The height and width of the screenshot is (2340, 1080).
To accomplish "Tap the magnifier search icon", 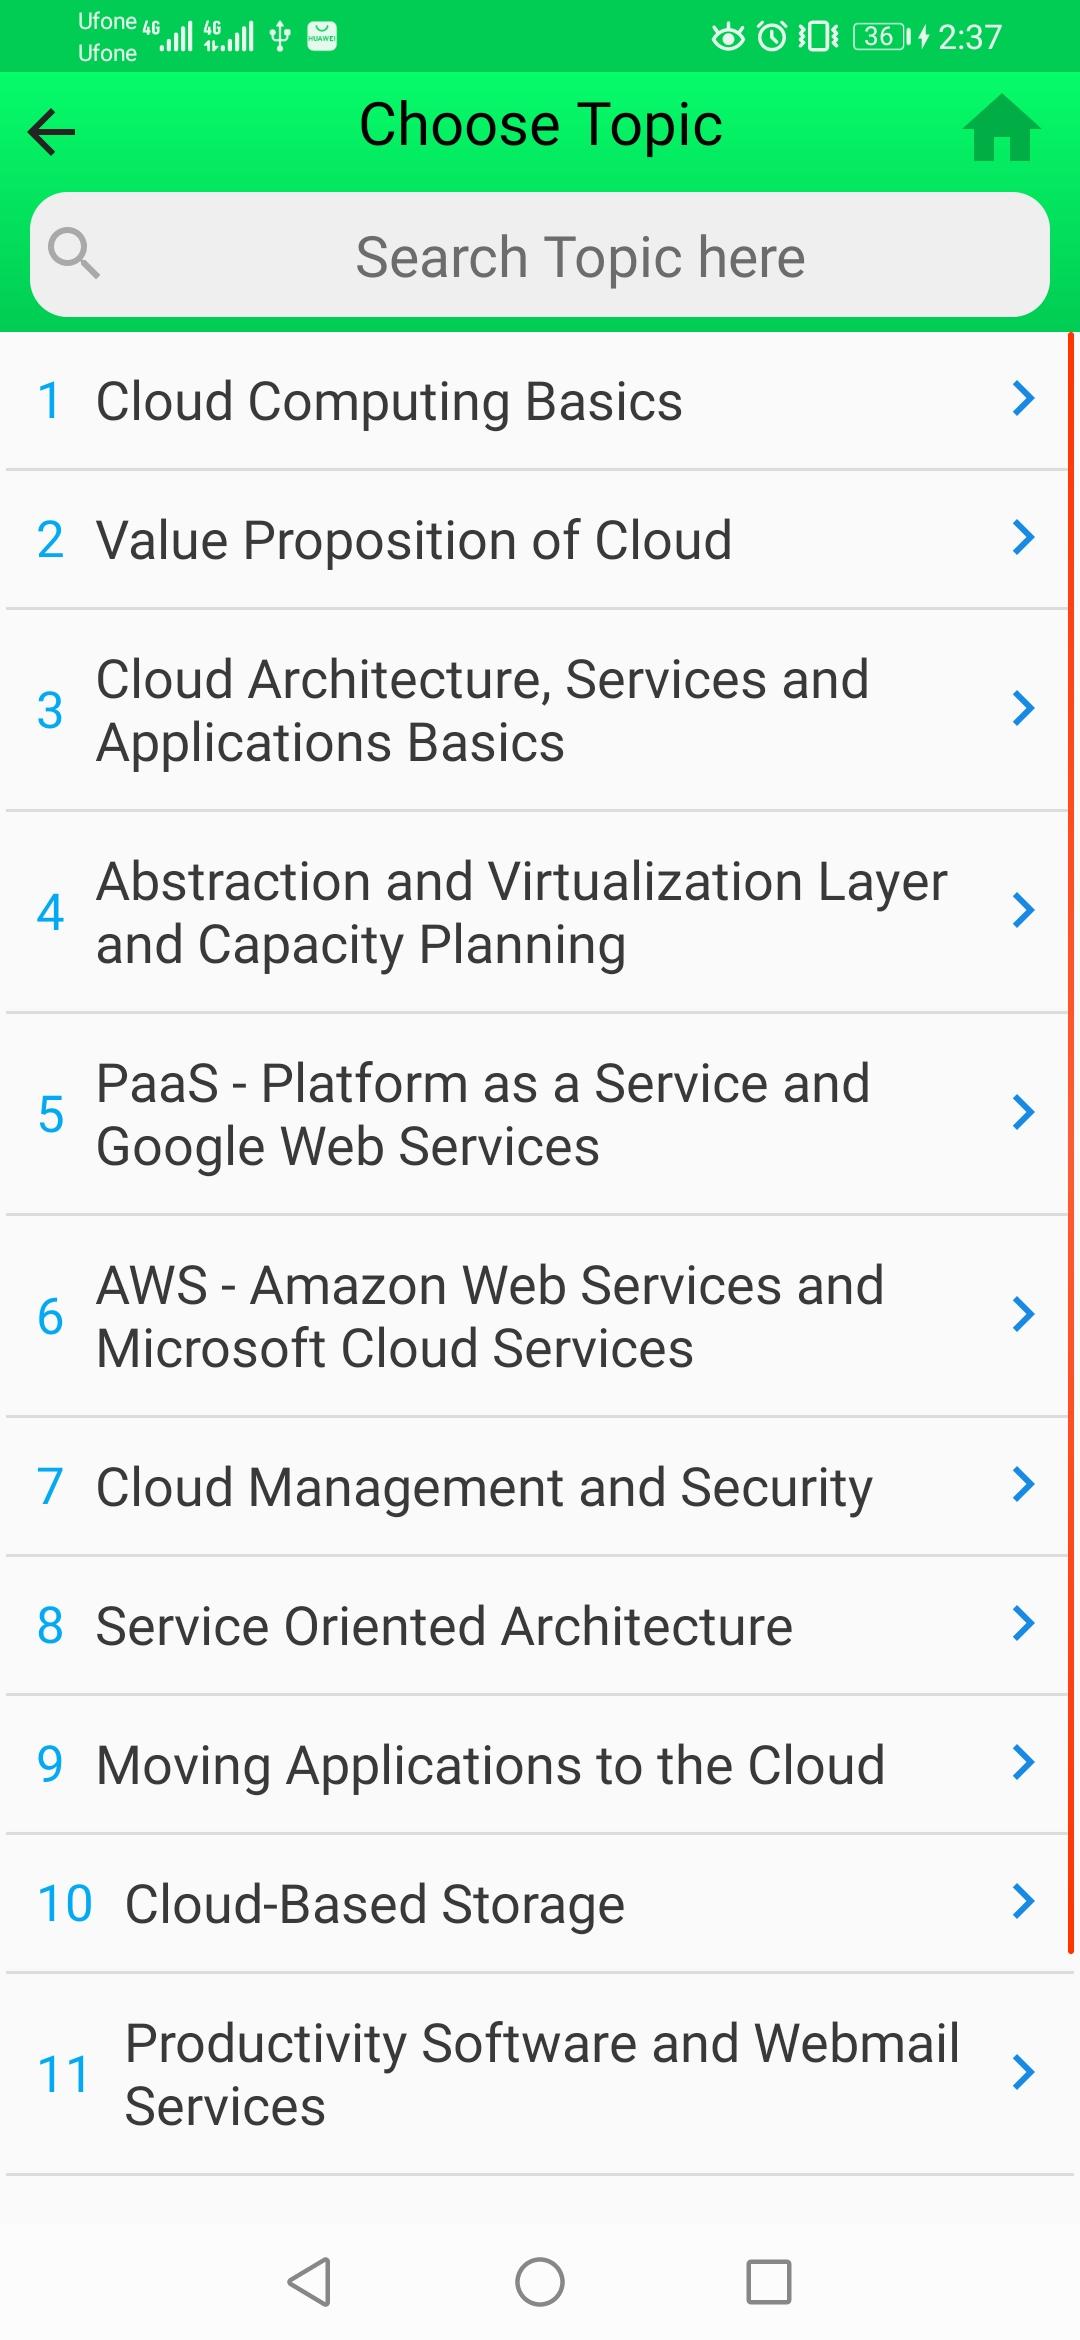I will [74, 253].
